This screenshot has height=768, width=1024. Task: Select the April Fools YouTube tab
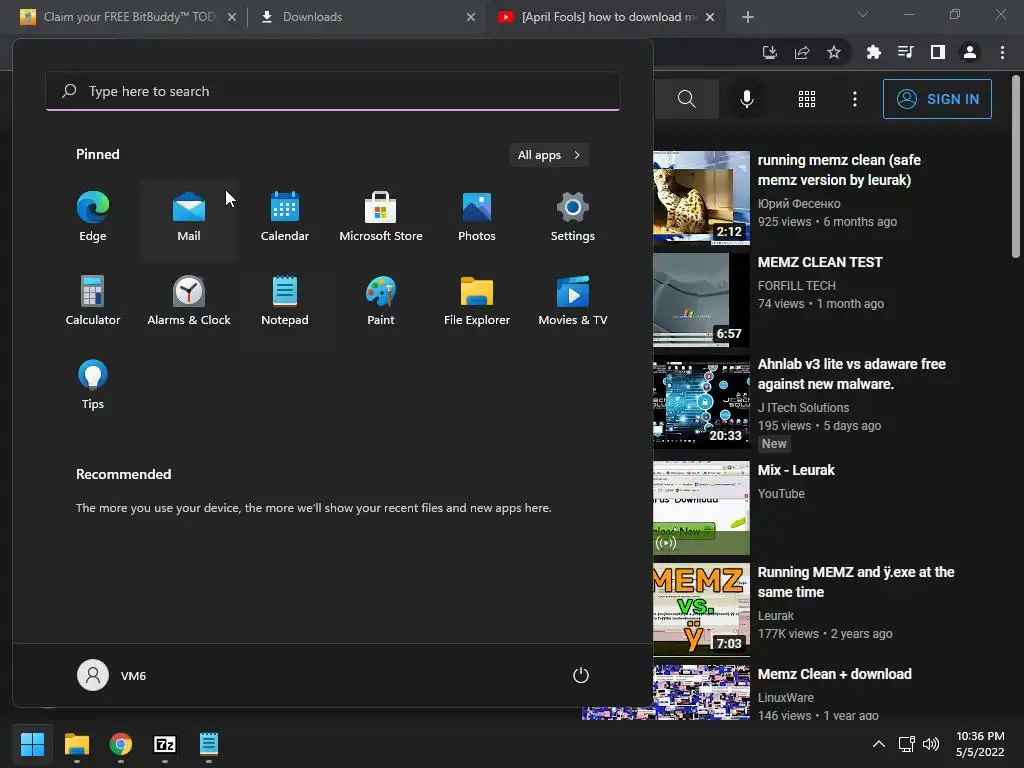click(x=604, y=17)
